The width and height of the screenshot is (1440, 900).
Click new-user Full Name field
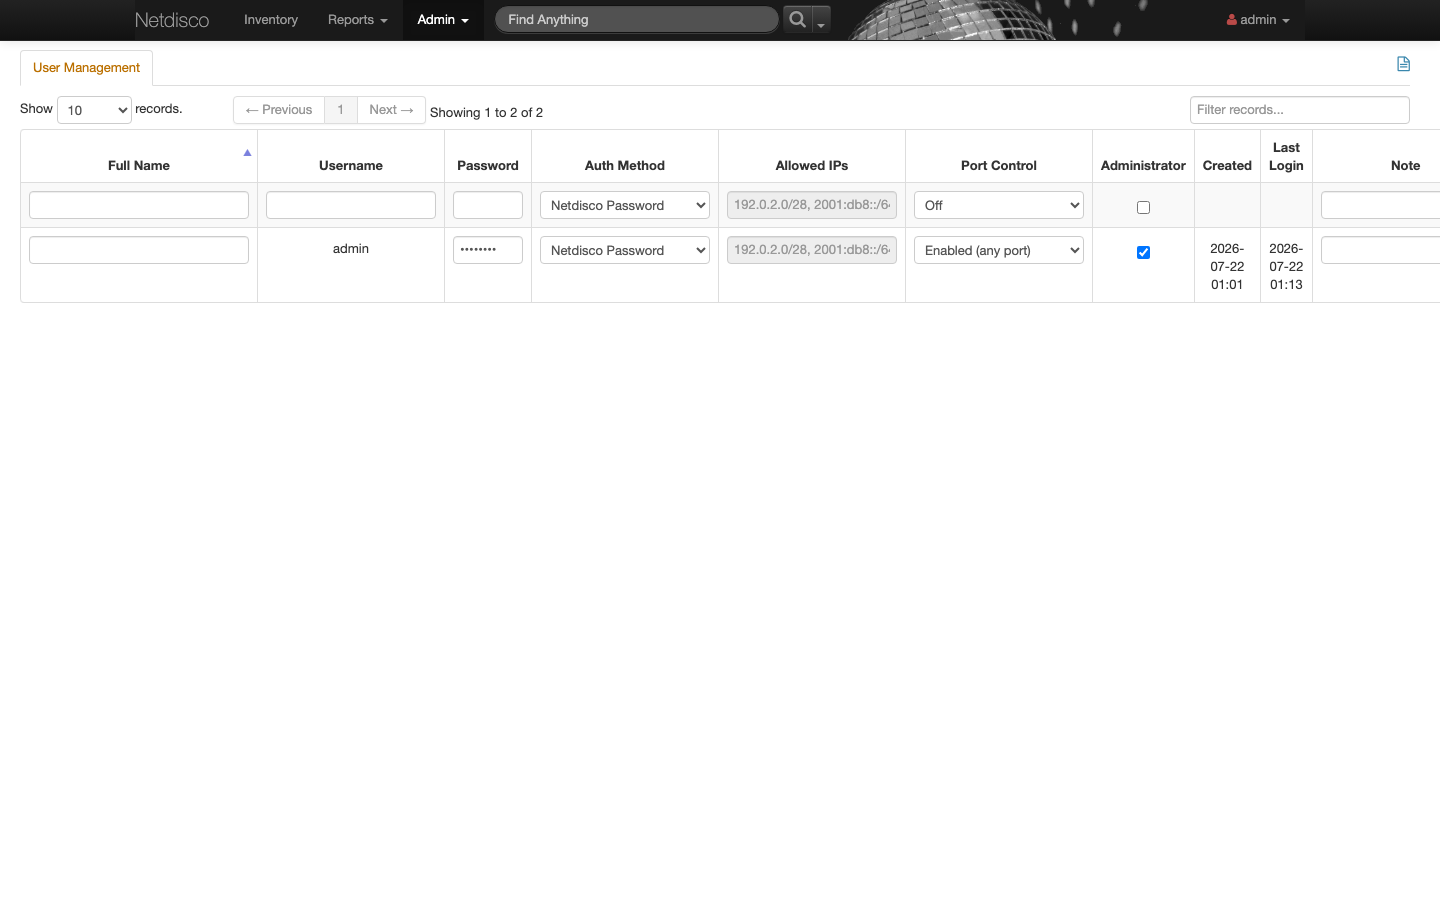click(139, 205)
